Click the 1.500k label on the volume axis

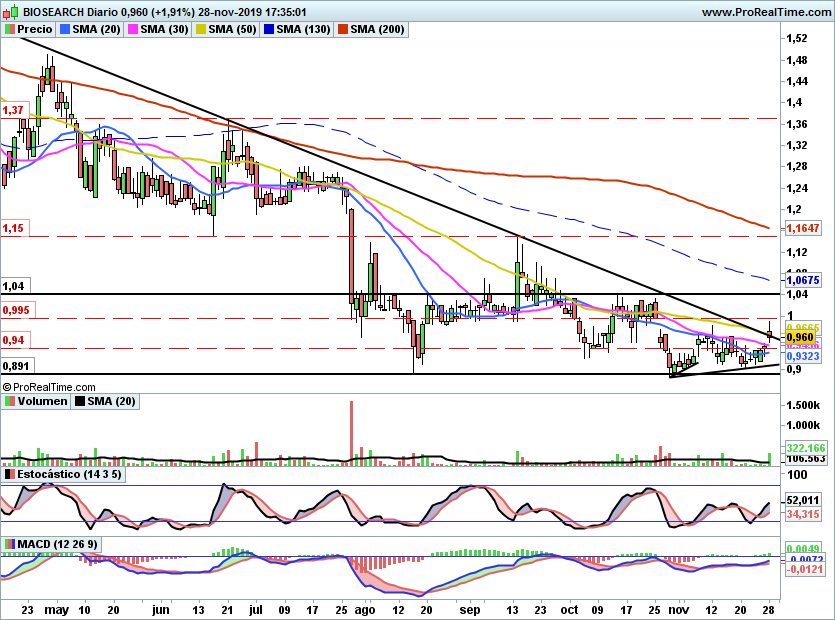803,405
